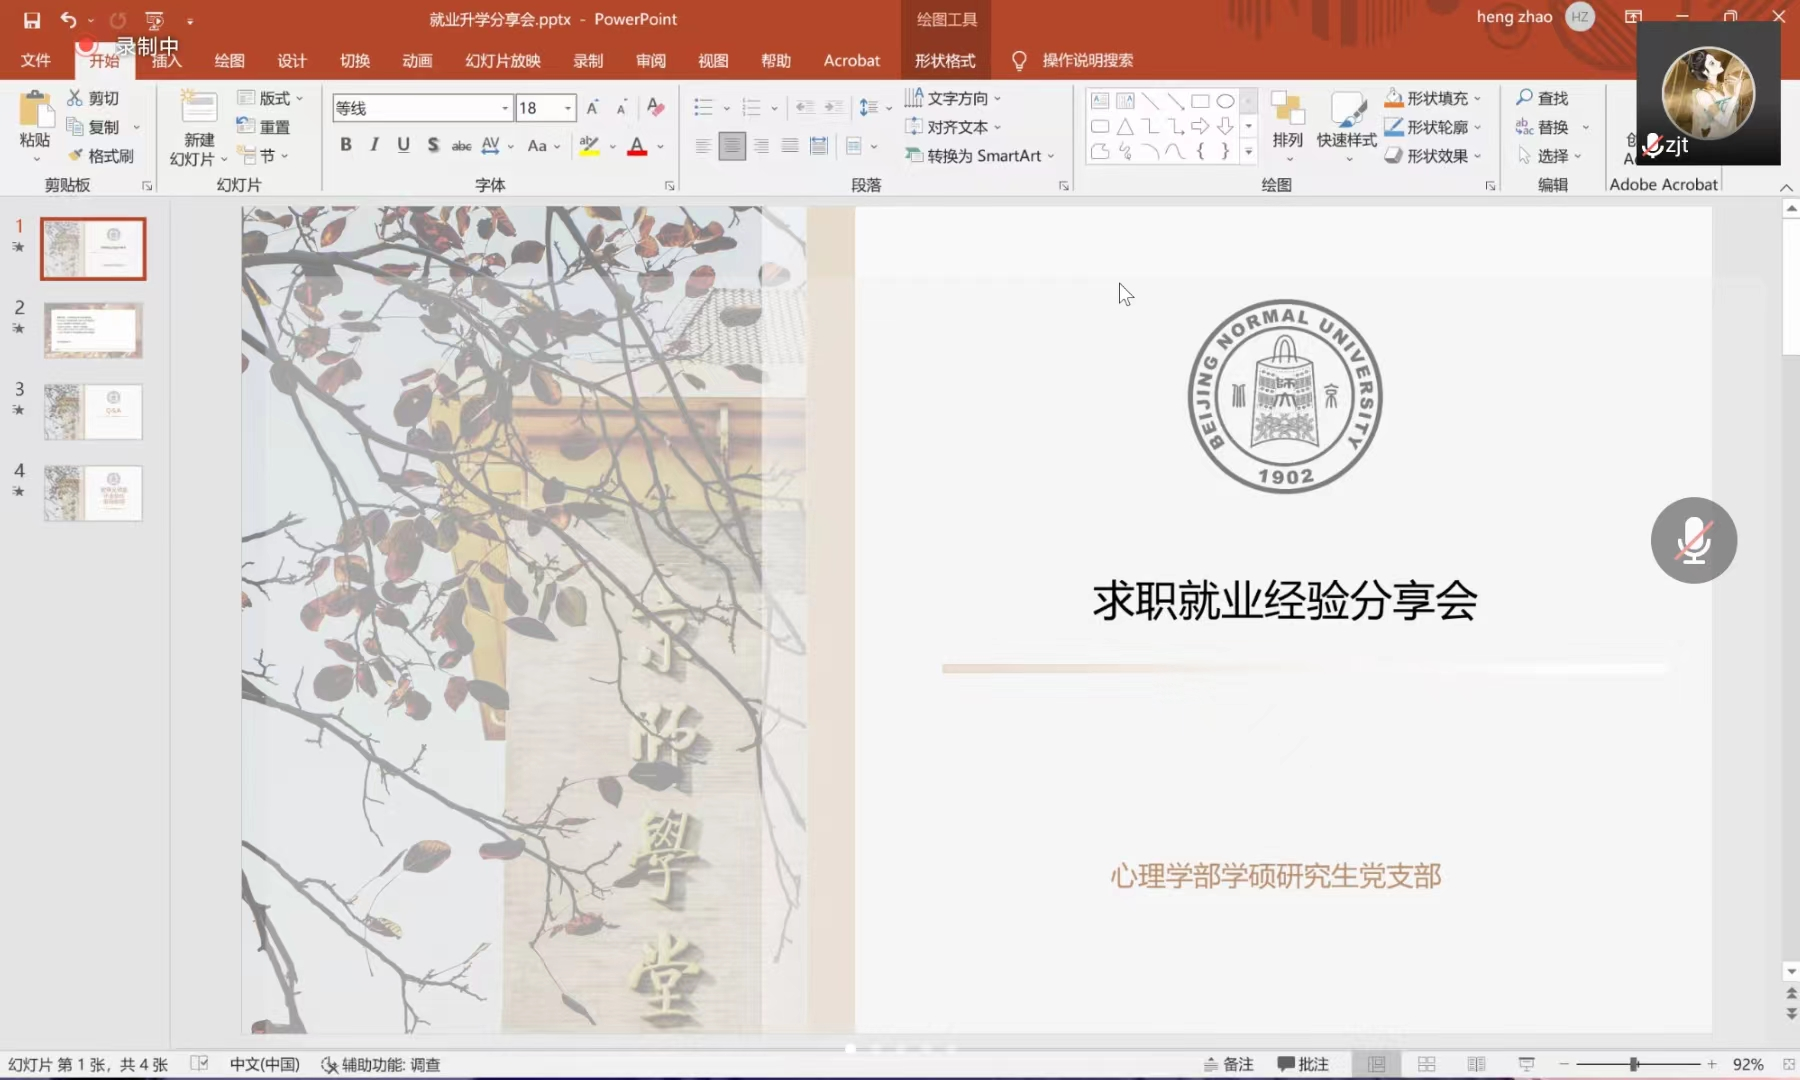Expand the font name 等线 dropdown

(505, 108)
